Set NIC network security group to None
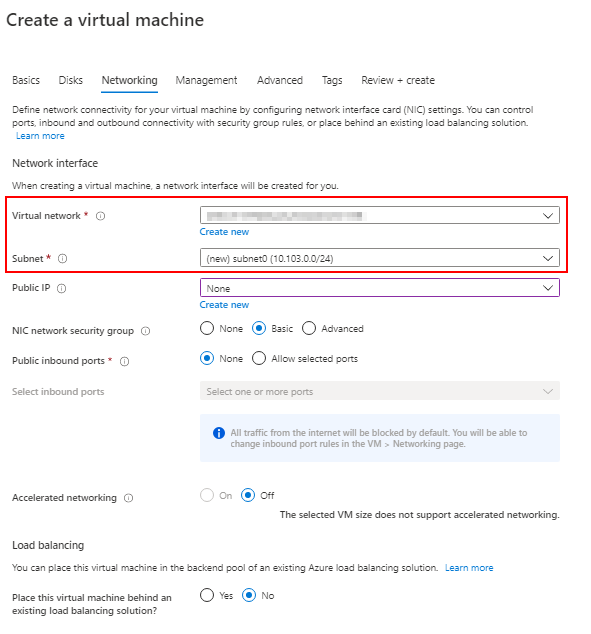 tap(207, 328)
